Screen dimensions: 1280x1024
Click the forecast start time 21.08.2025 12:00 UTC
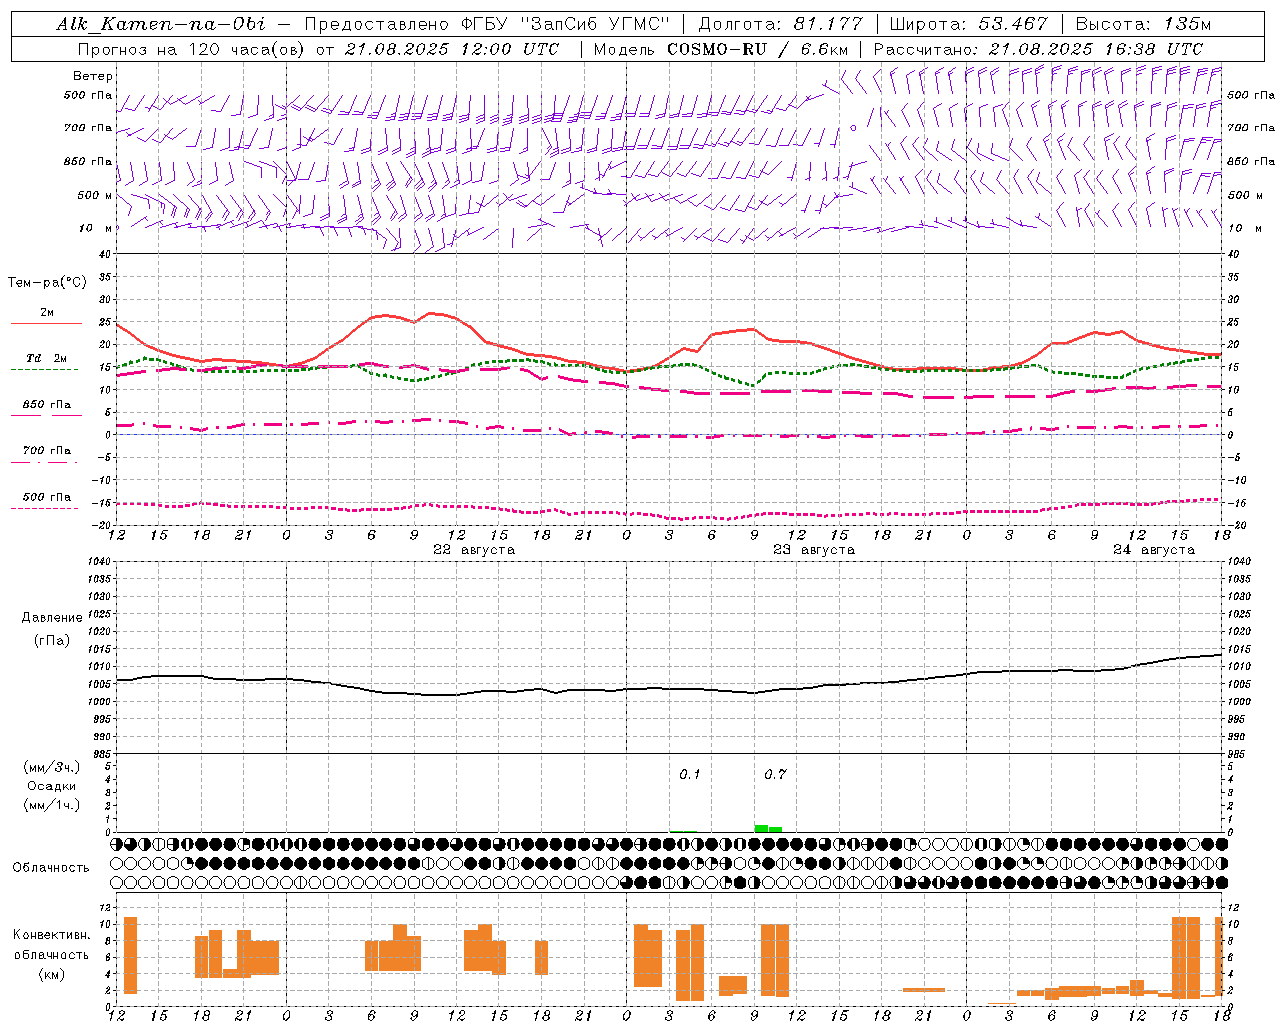[452, 49]
